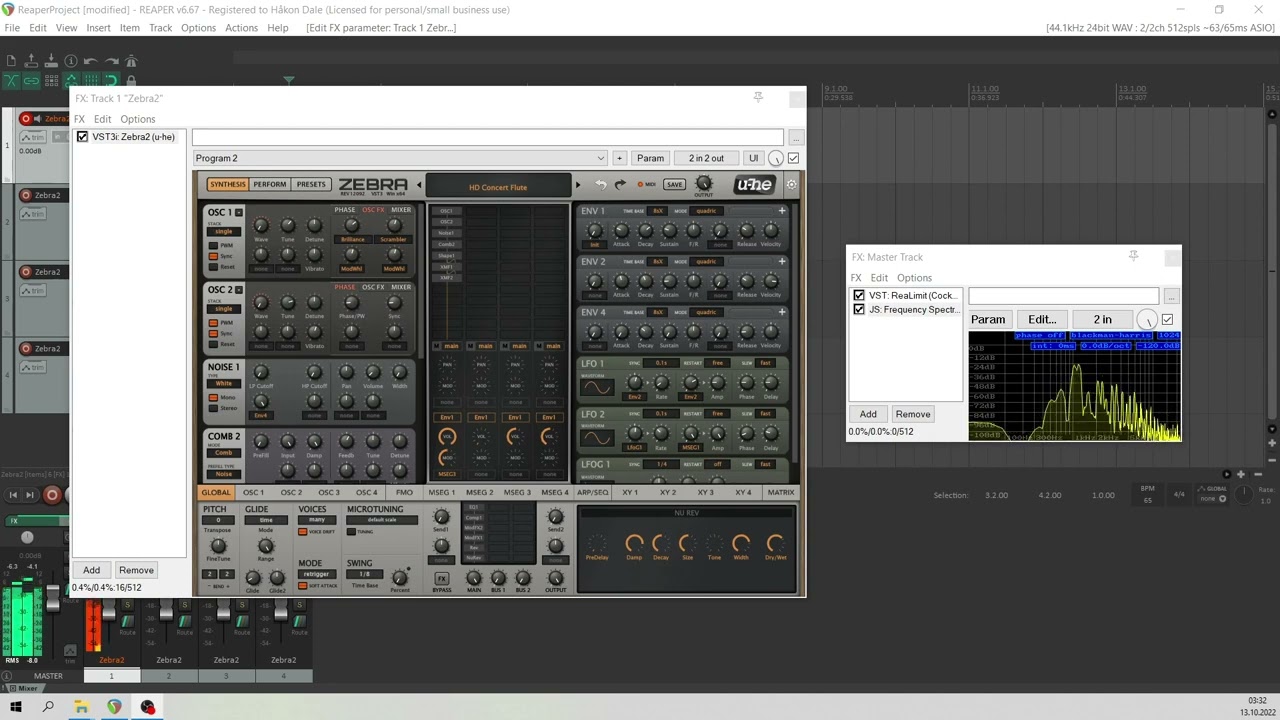Open ENV 1 mode quadric dropdown
The image size is (1280, 720).
click(707, 211)
